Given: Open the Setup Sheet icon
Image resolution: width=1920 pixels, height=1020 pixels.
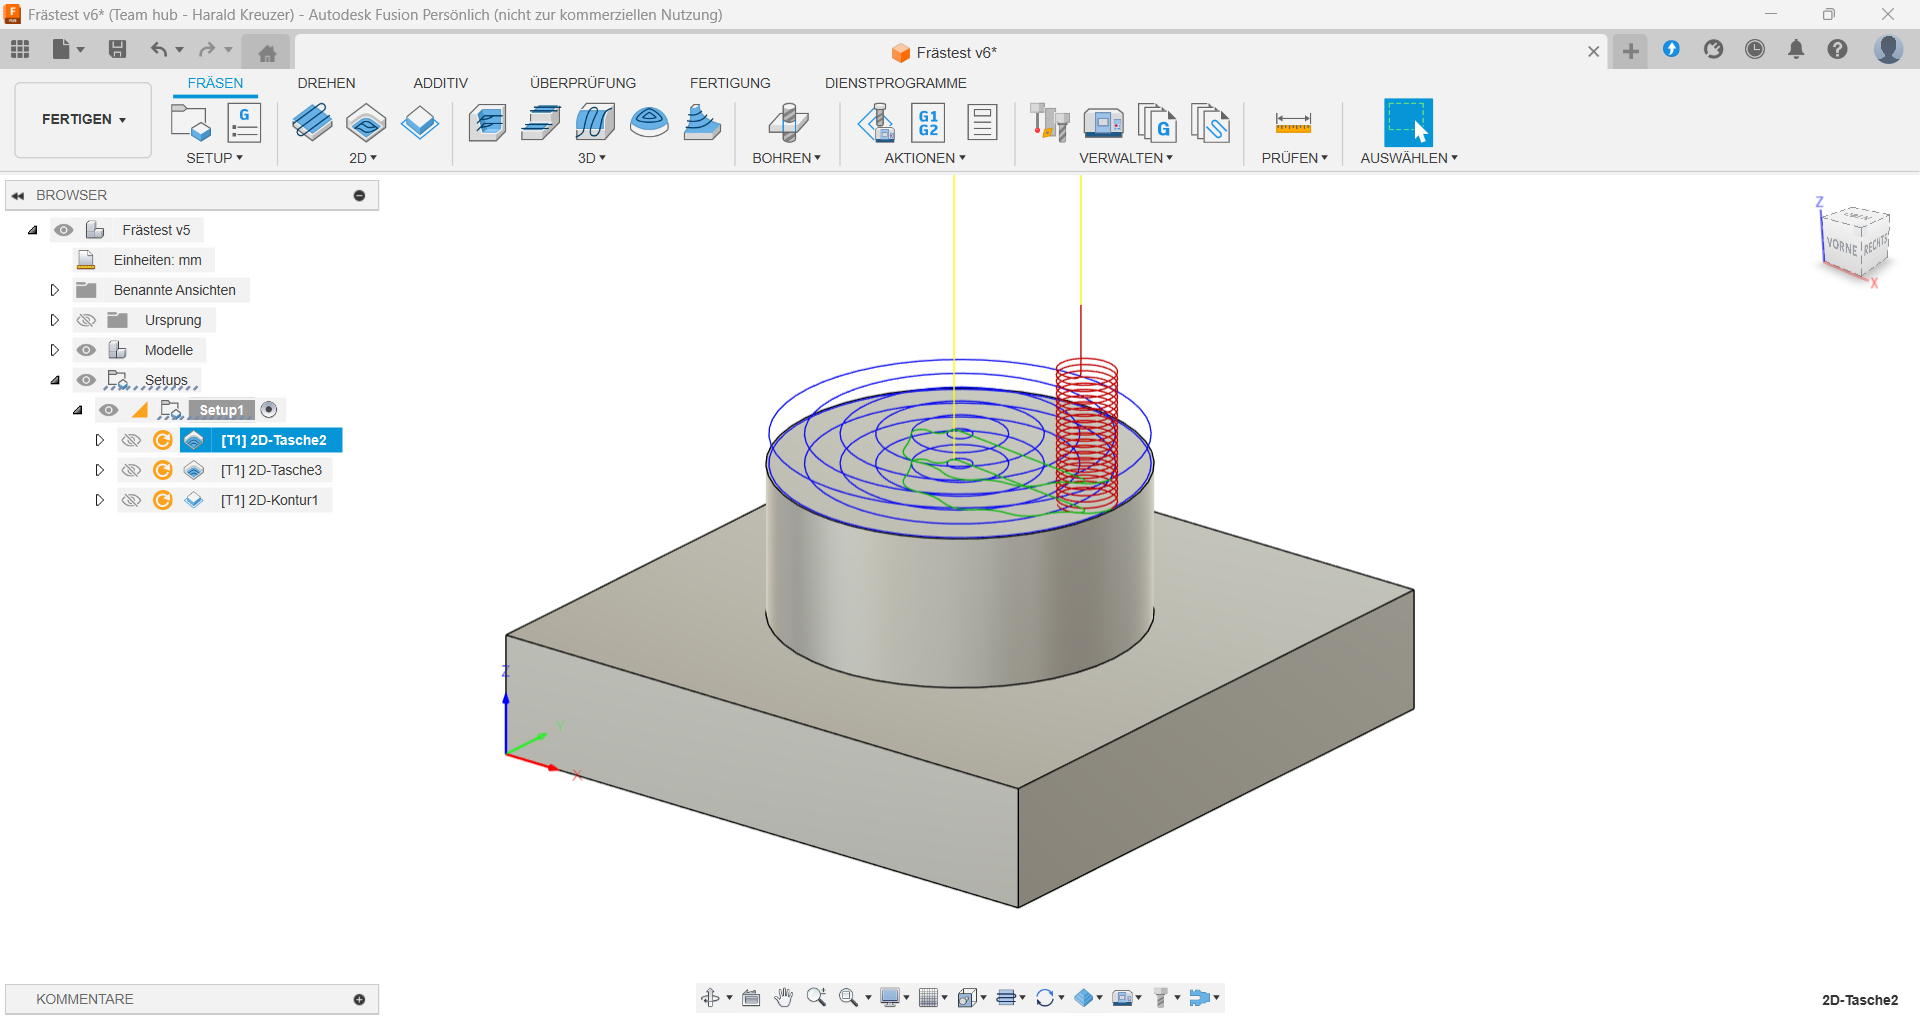Looking at the screenshot, I should [x=982, y=123].
